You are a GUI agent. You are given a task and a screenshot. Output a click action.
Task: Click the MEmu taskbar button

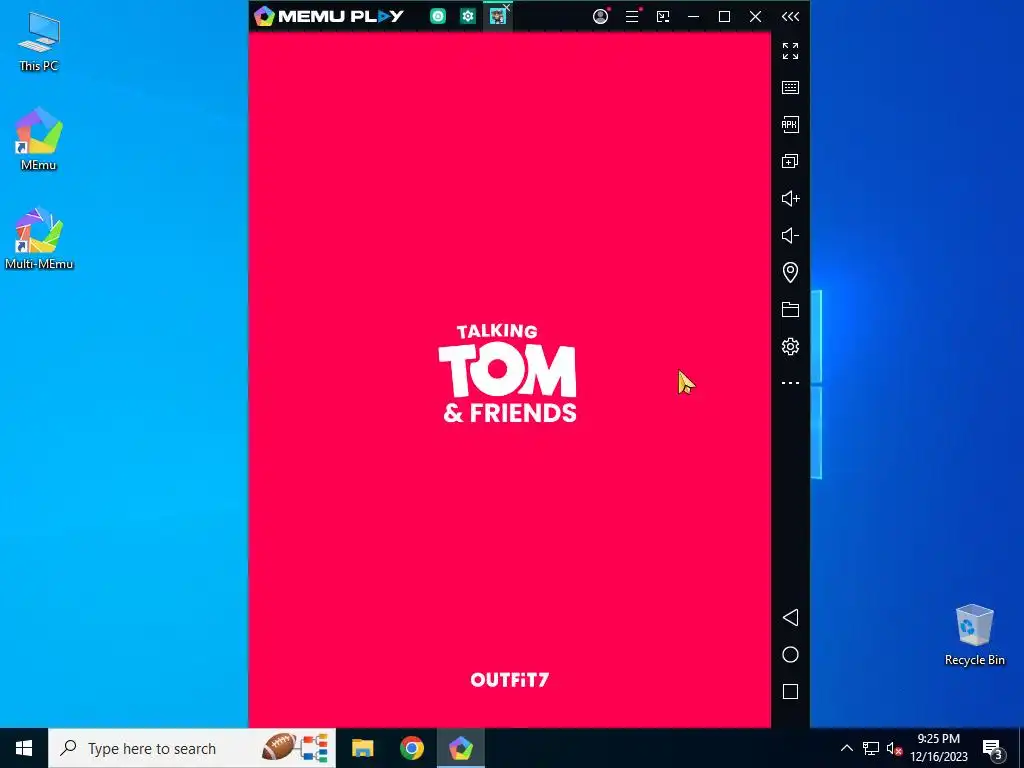[461, 748]
